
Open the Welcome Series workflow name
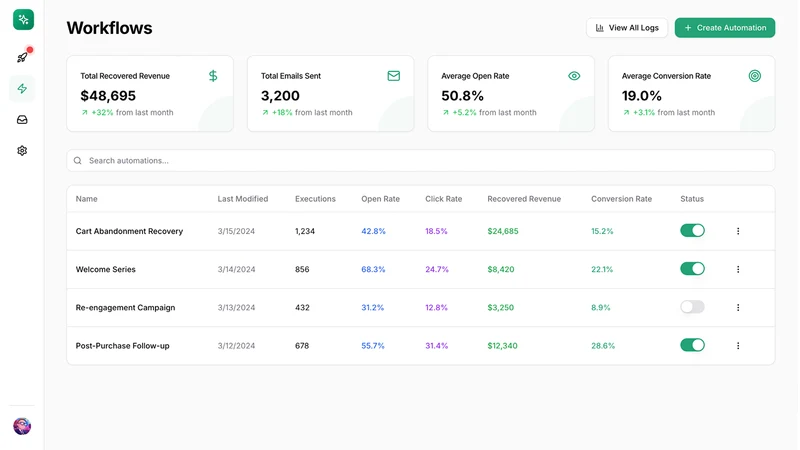pyautogui.click(x=106, y=269)
